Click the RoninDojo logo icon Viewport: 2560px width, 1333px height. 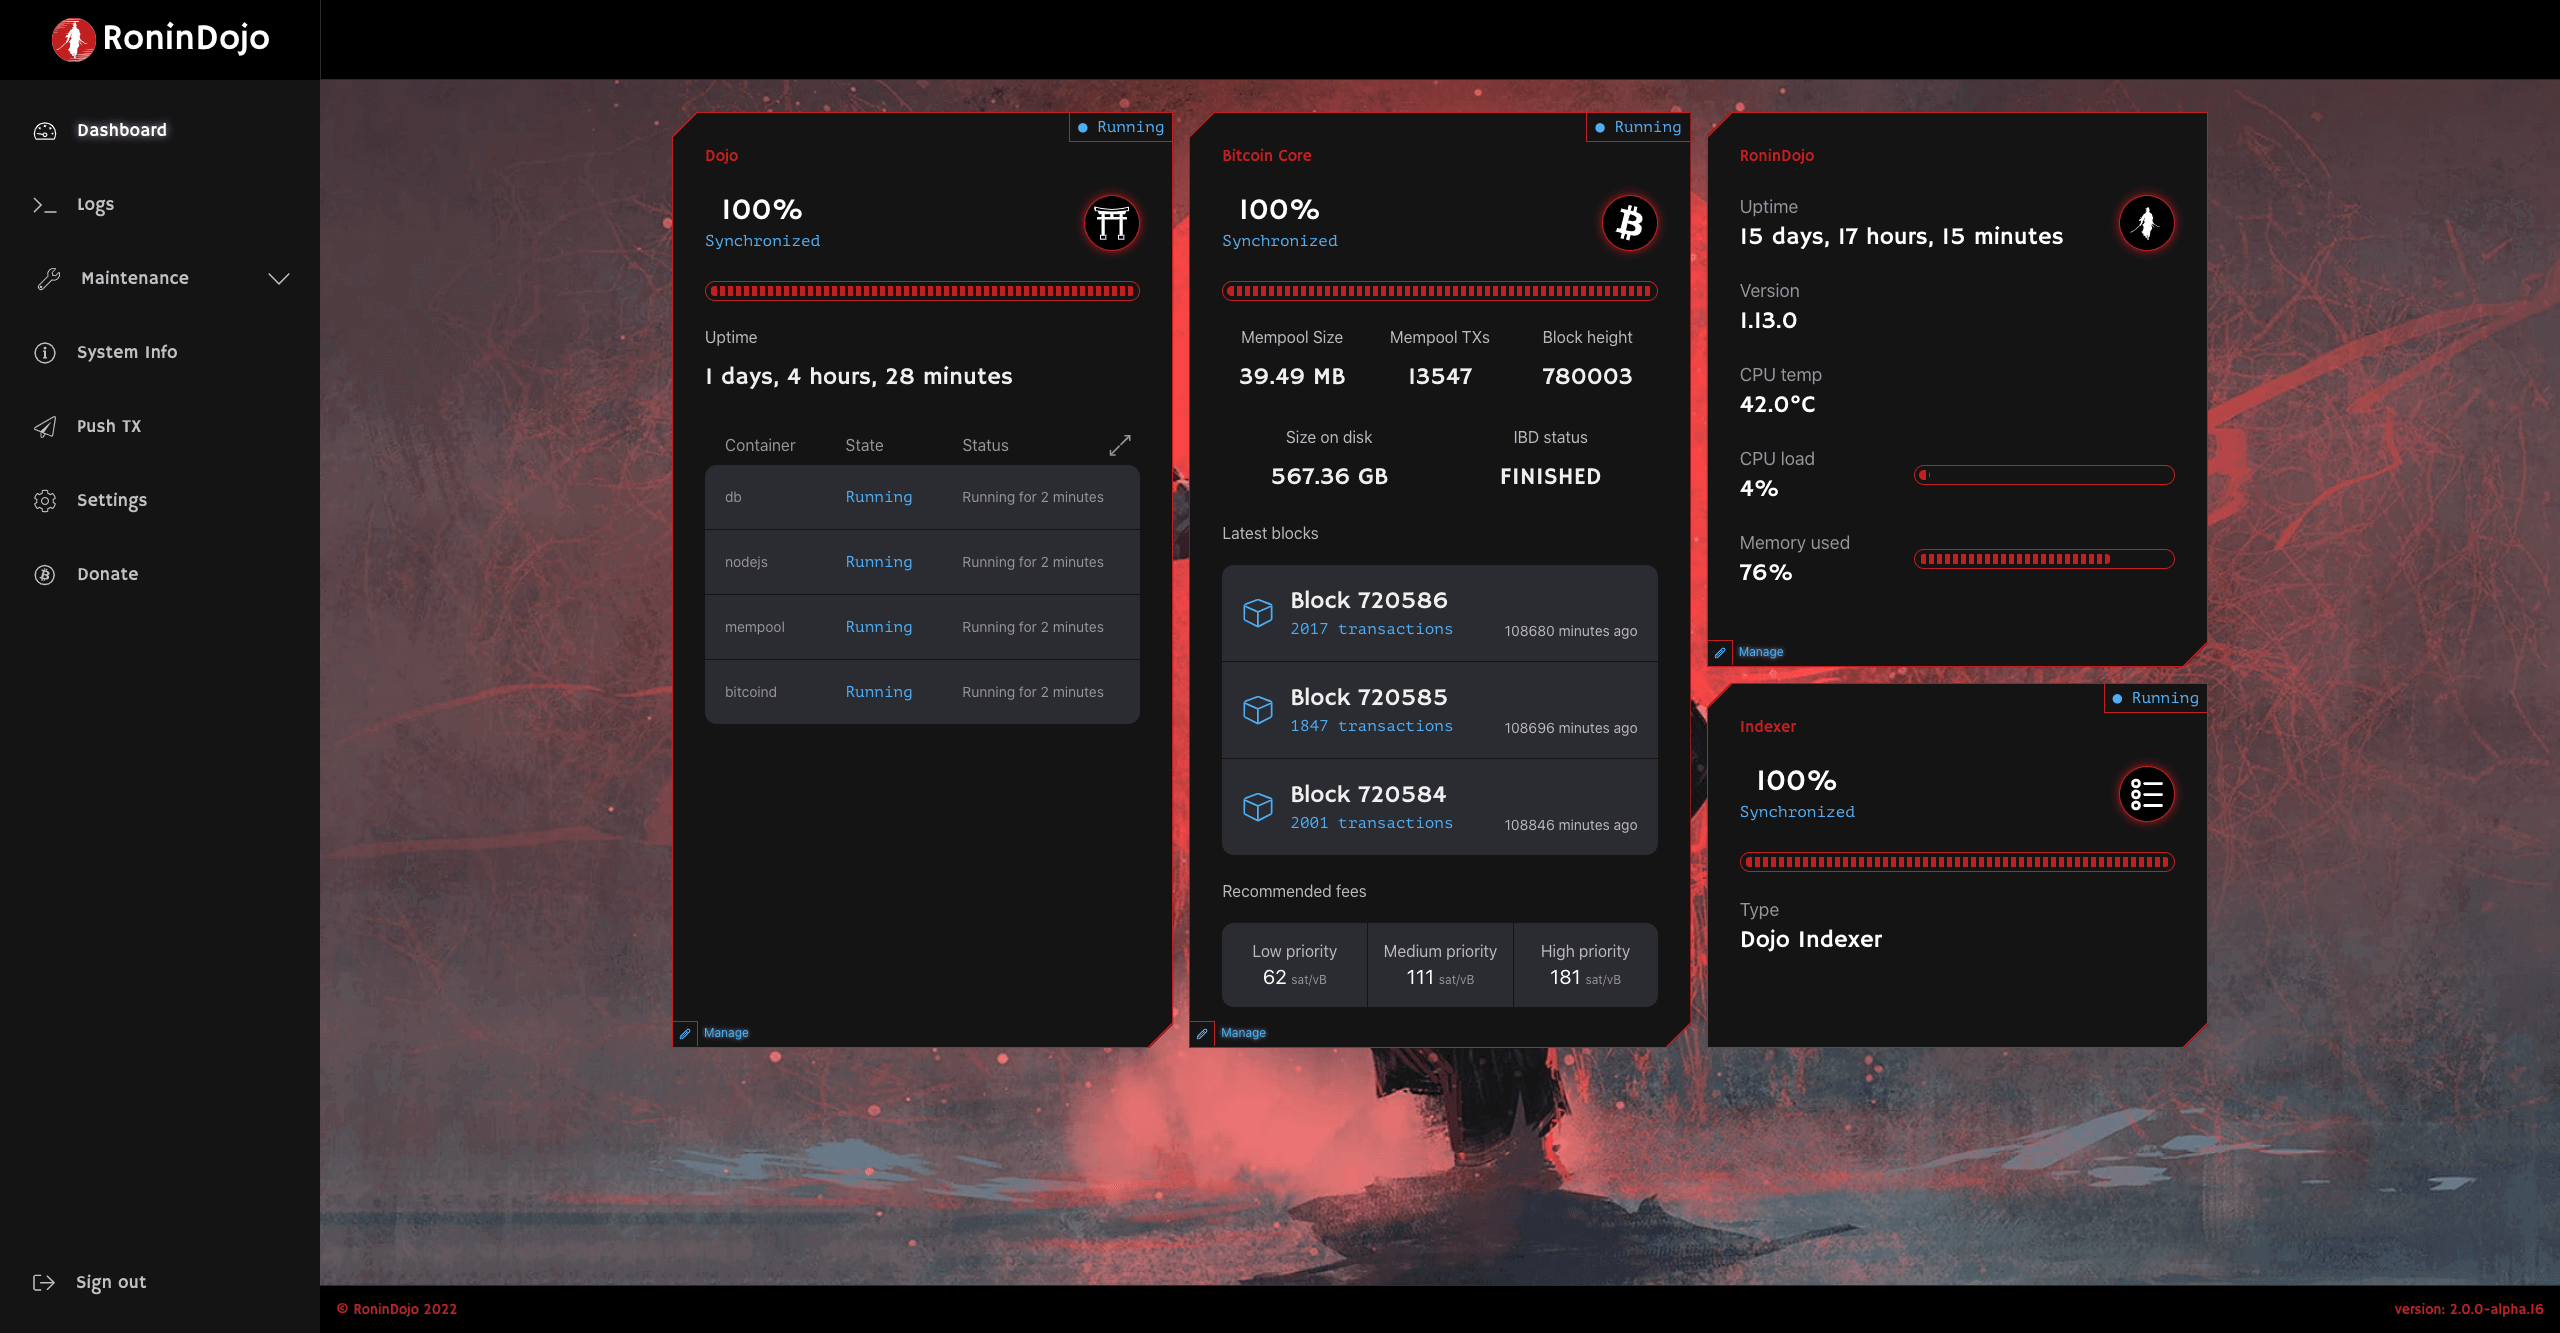point(73,39)
